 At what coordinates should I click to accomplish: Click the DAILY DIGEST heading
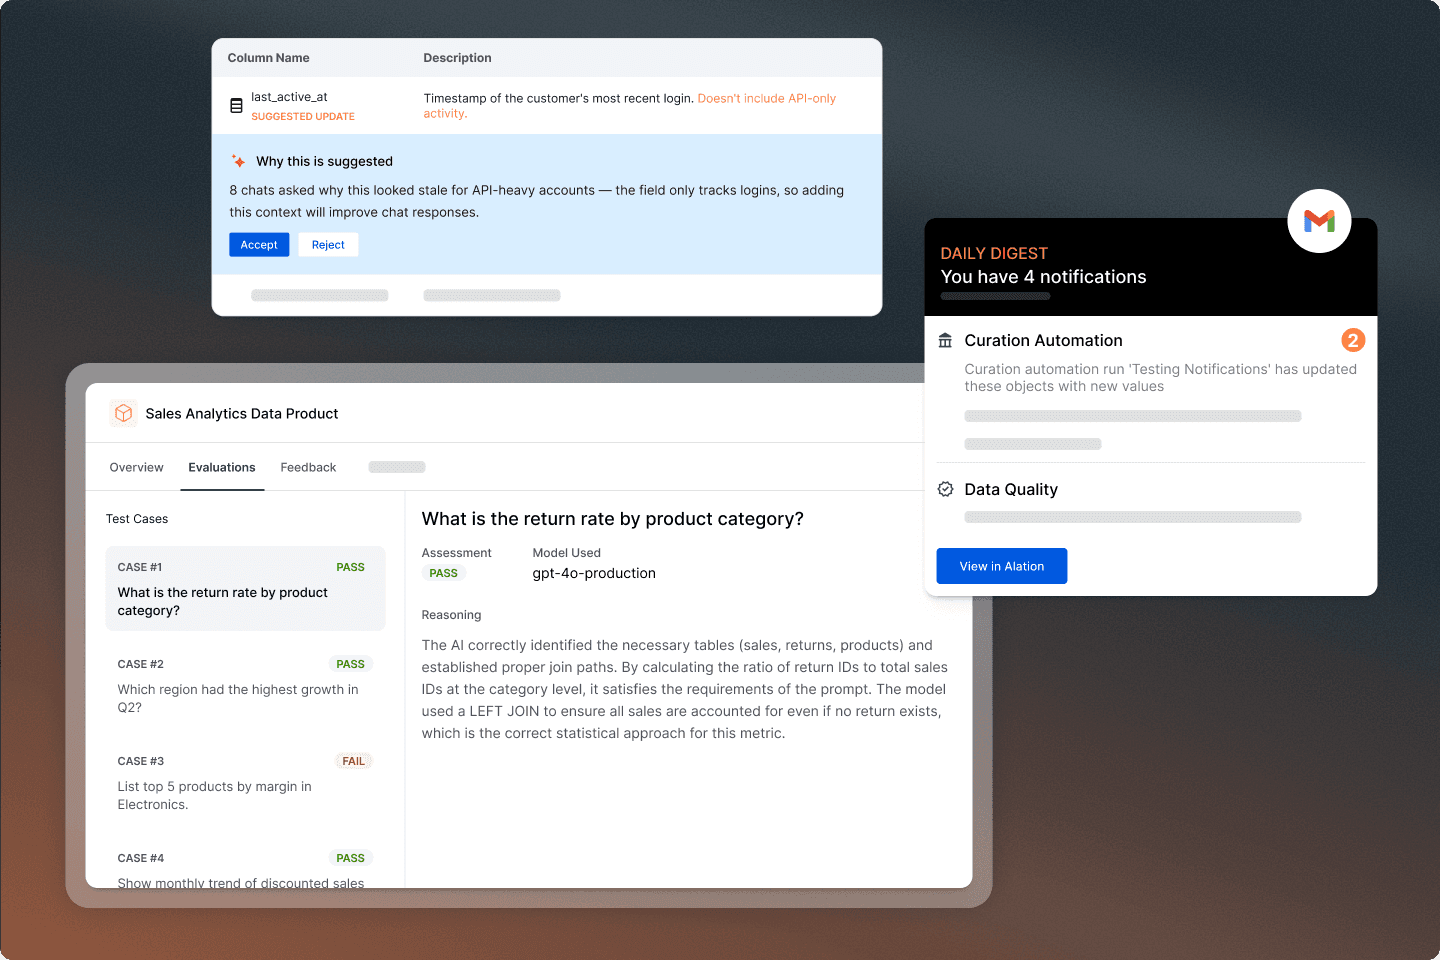coord(994,254)
